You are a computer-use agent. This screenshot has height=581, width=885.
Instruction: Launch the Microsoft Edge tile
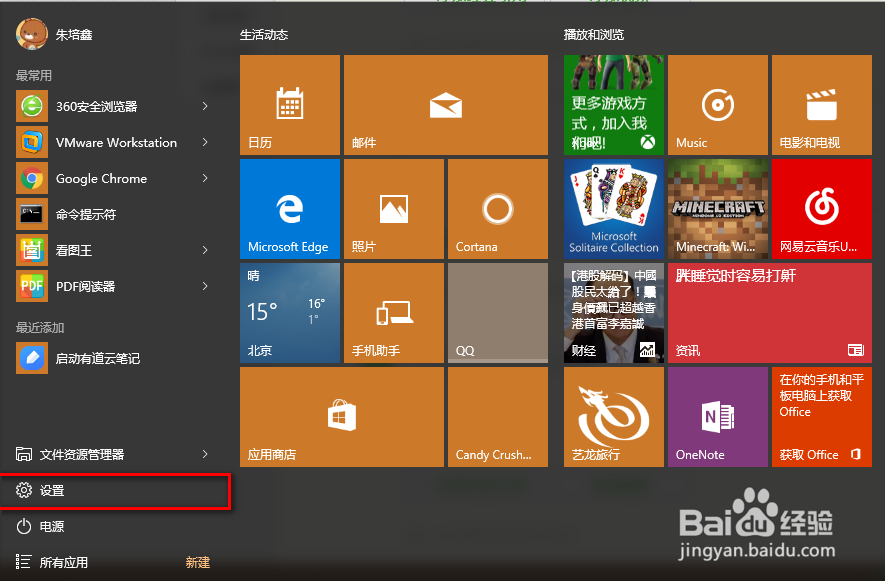coord(290,209)
